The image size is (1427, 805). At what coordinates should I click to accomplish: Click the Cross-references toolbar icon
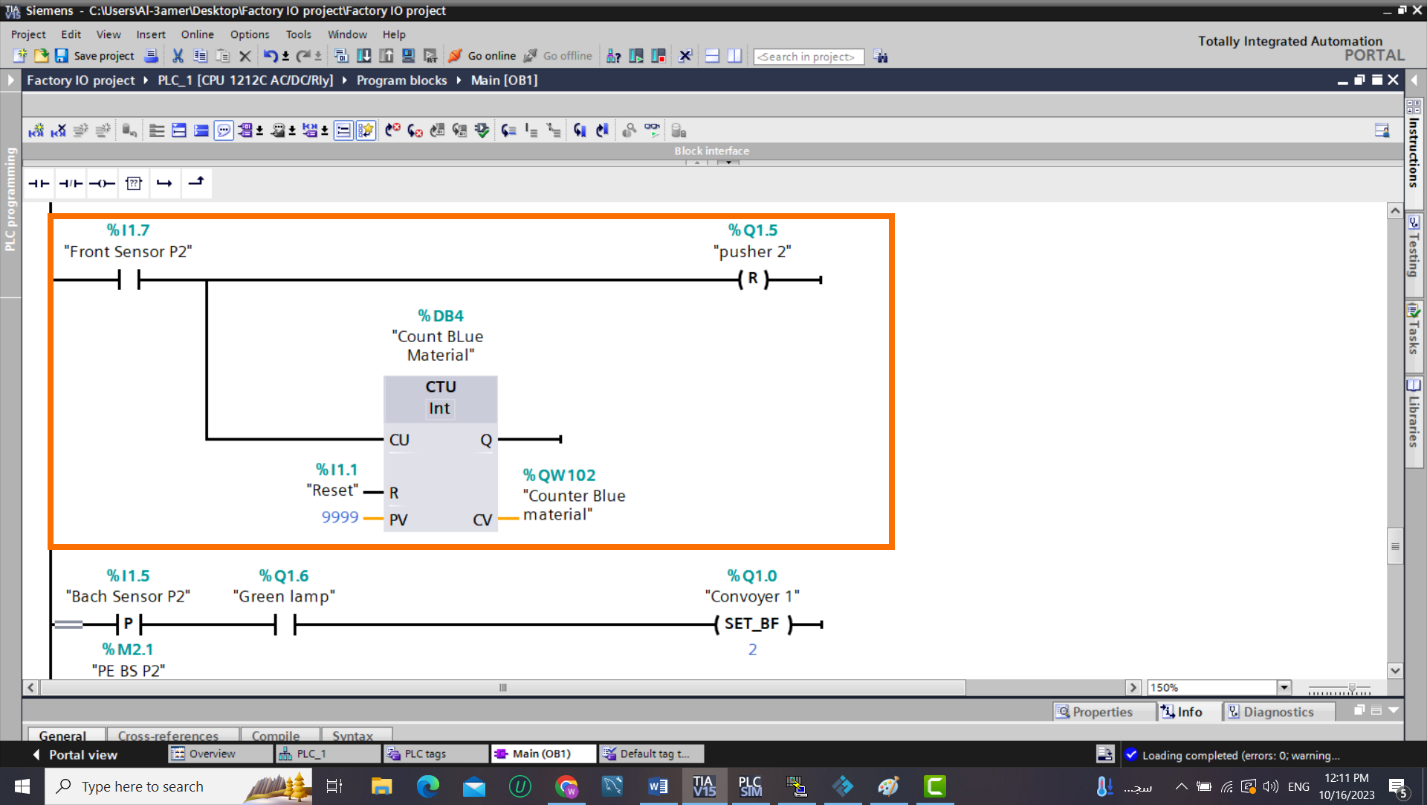[685, 56]
